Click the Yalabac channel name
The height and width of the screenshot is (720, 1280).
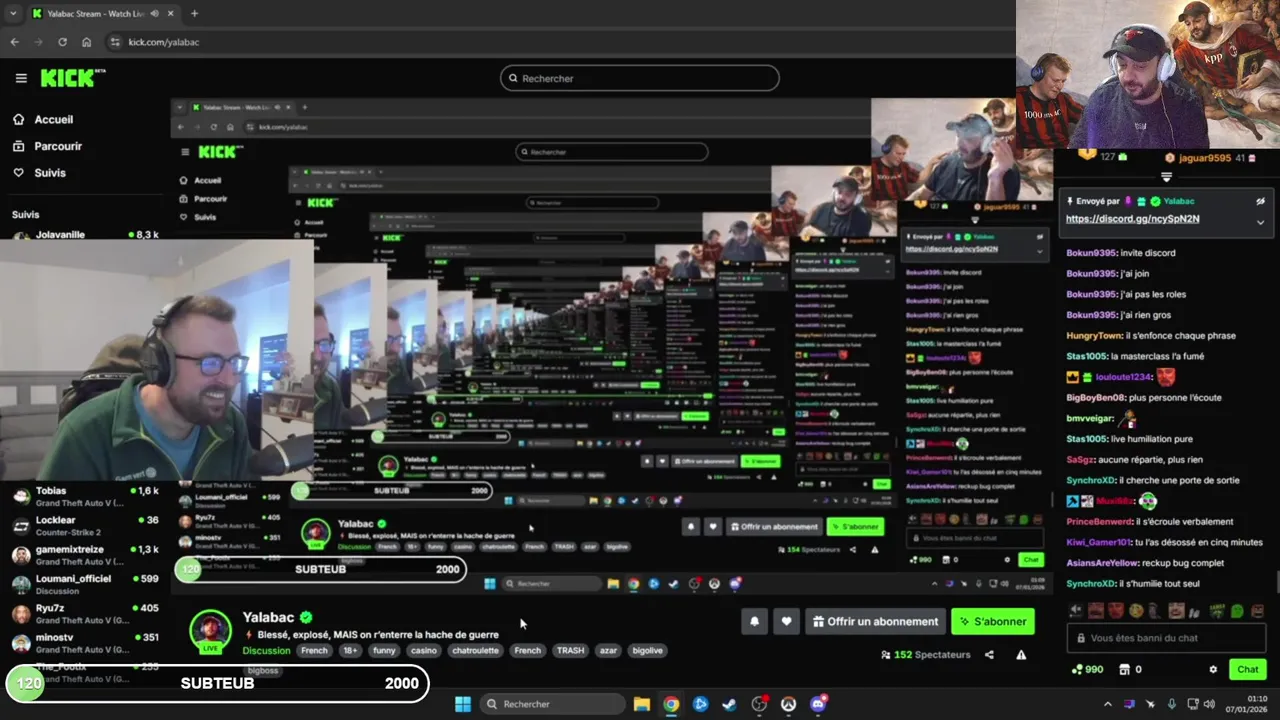[x=268, y=618]
